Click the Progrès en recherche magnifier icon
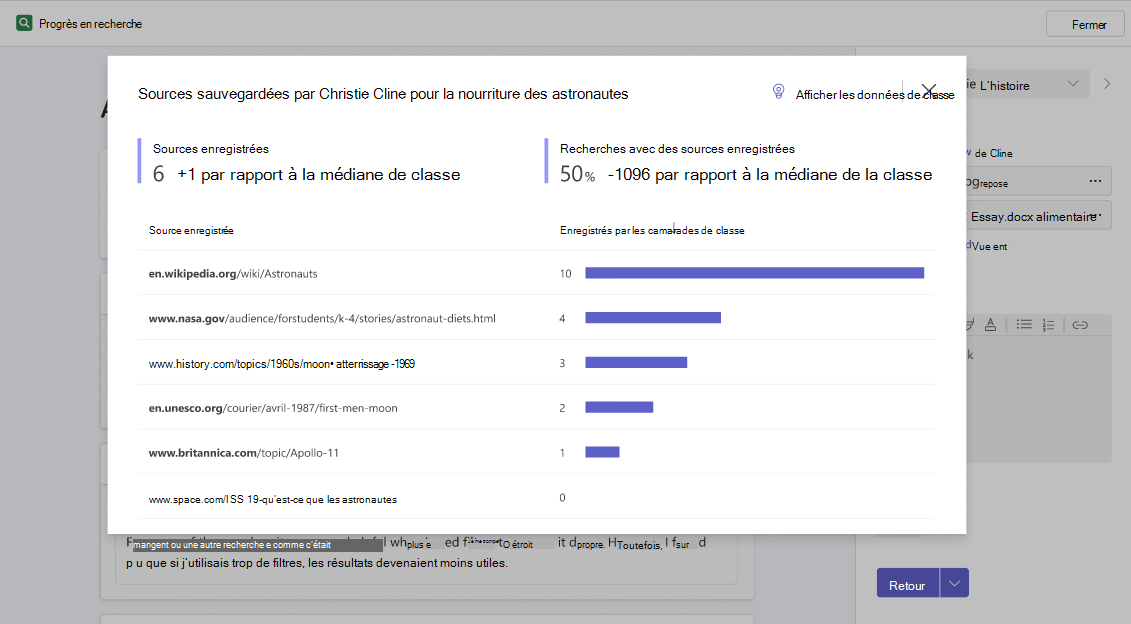1131x624 pixels. coord(25,23)
